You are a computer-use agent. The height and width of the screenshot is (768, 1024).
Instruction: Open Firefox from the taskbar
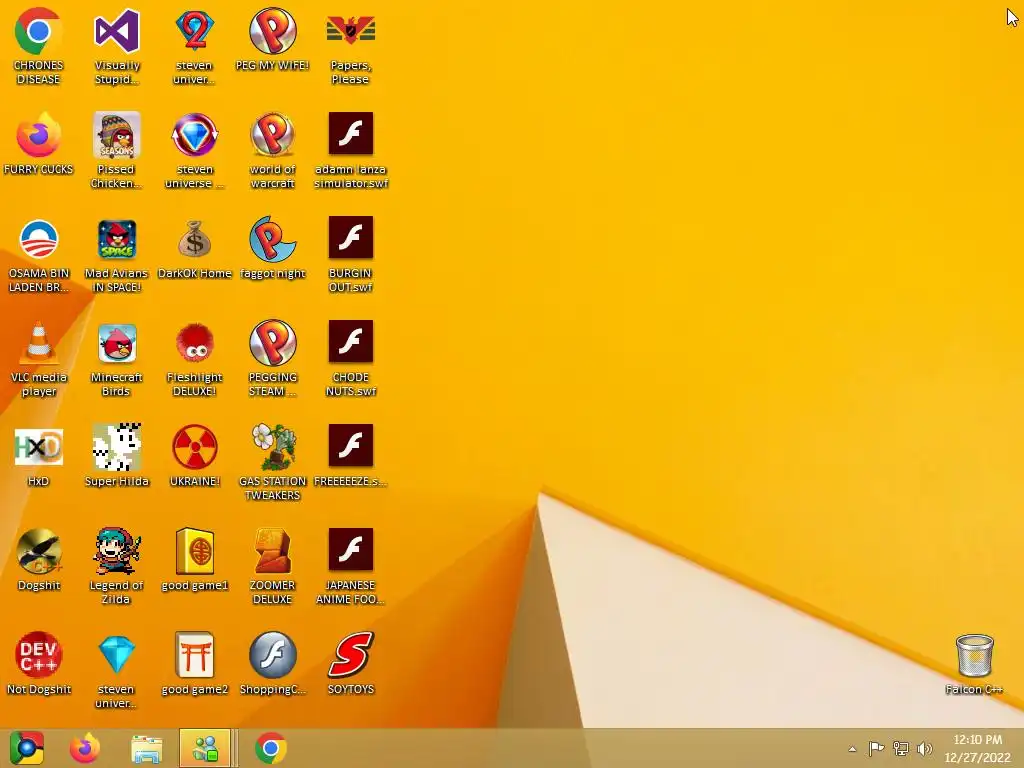click(x=85, y=748)
